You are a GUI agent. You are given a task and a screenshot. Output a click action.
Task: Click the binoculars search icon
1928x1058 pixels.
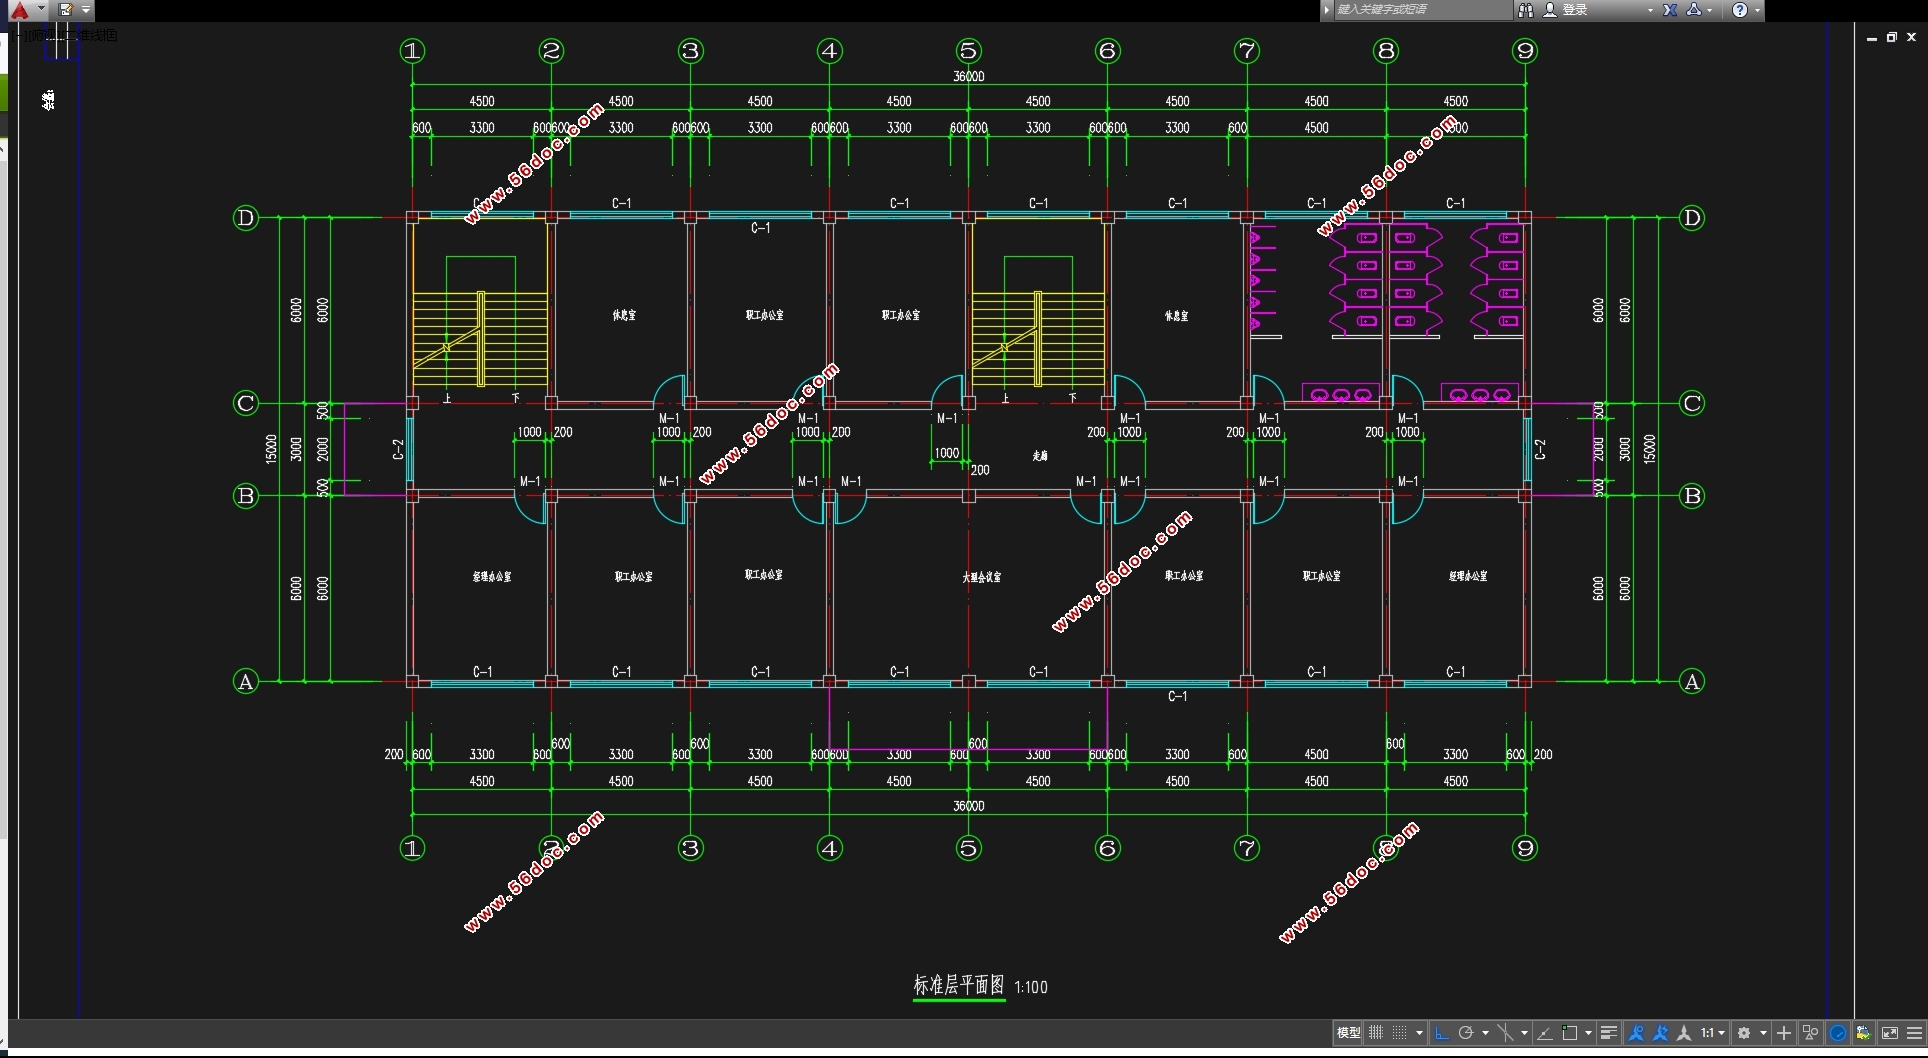(x=1526, y=10)
